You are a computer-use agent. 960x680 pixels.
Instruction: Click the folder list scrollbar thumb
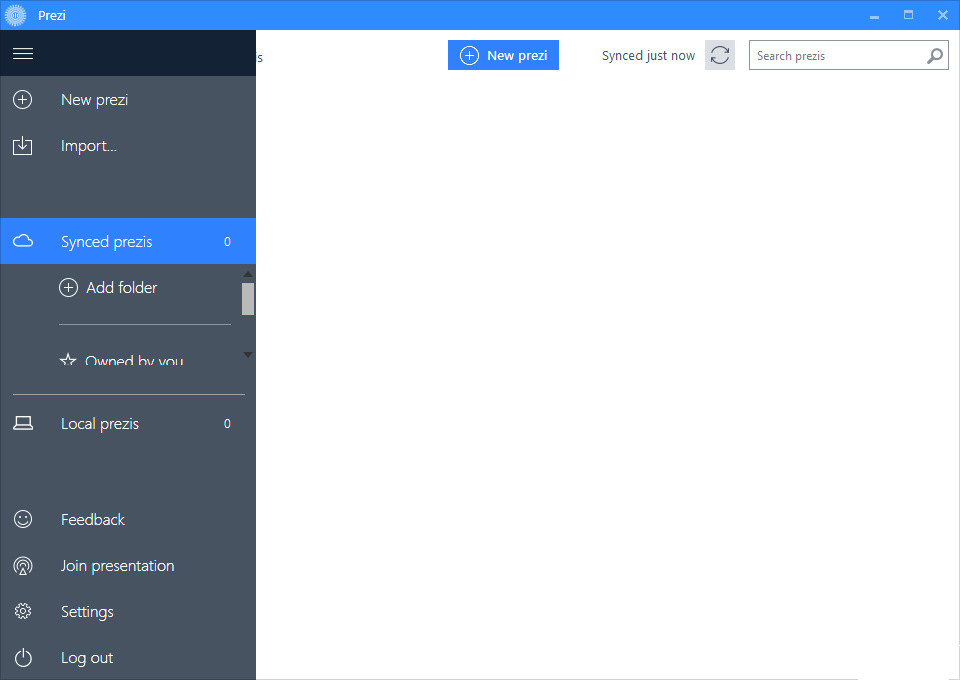pos(248,299)
